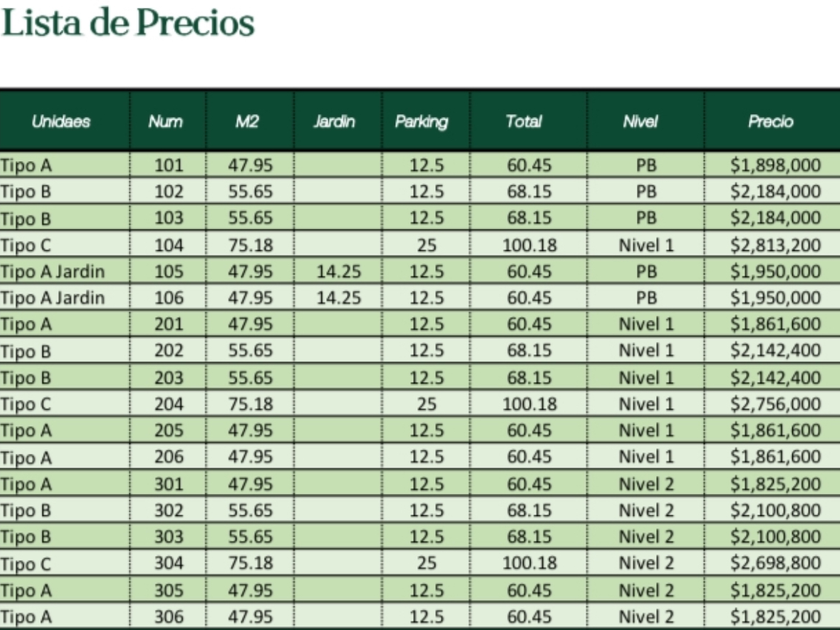Select the Num column header

[165, 122]
